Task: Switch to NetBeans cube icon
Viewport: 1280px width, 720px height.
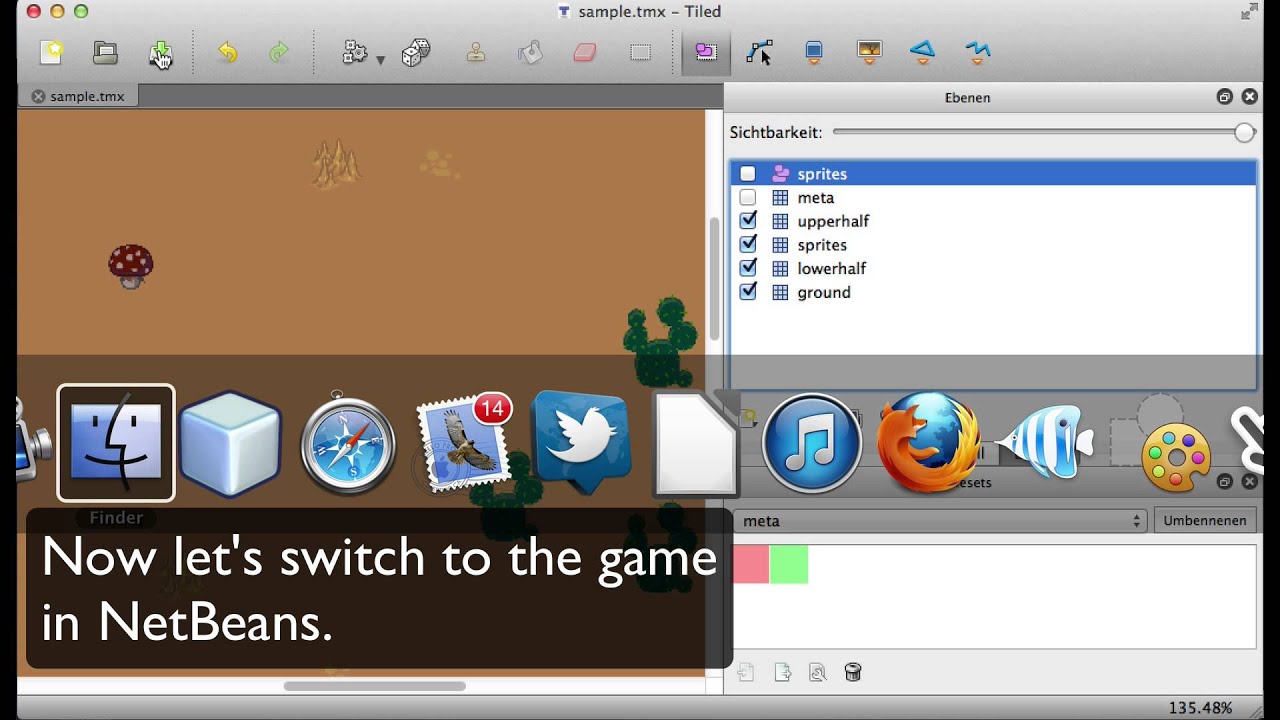Action: [x=231, y=443]
